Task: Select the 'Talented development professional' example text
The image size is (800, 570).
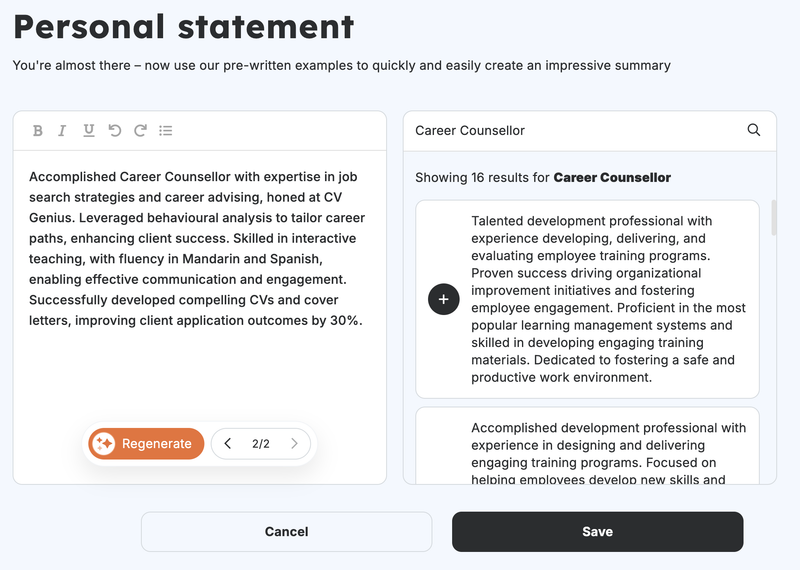Action: click(x=608, y=299)
